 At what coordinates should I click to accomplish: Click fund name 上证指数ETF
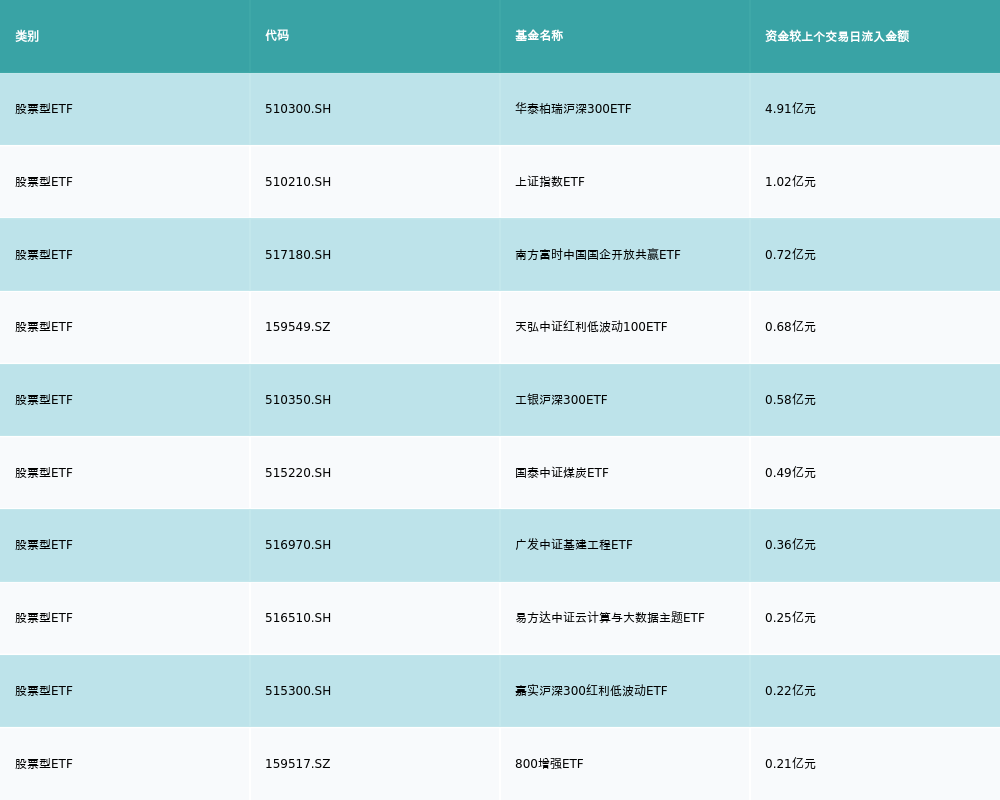pyautogui.click(x=550, y=182)
